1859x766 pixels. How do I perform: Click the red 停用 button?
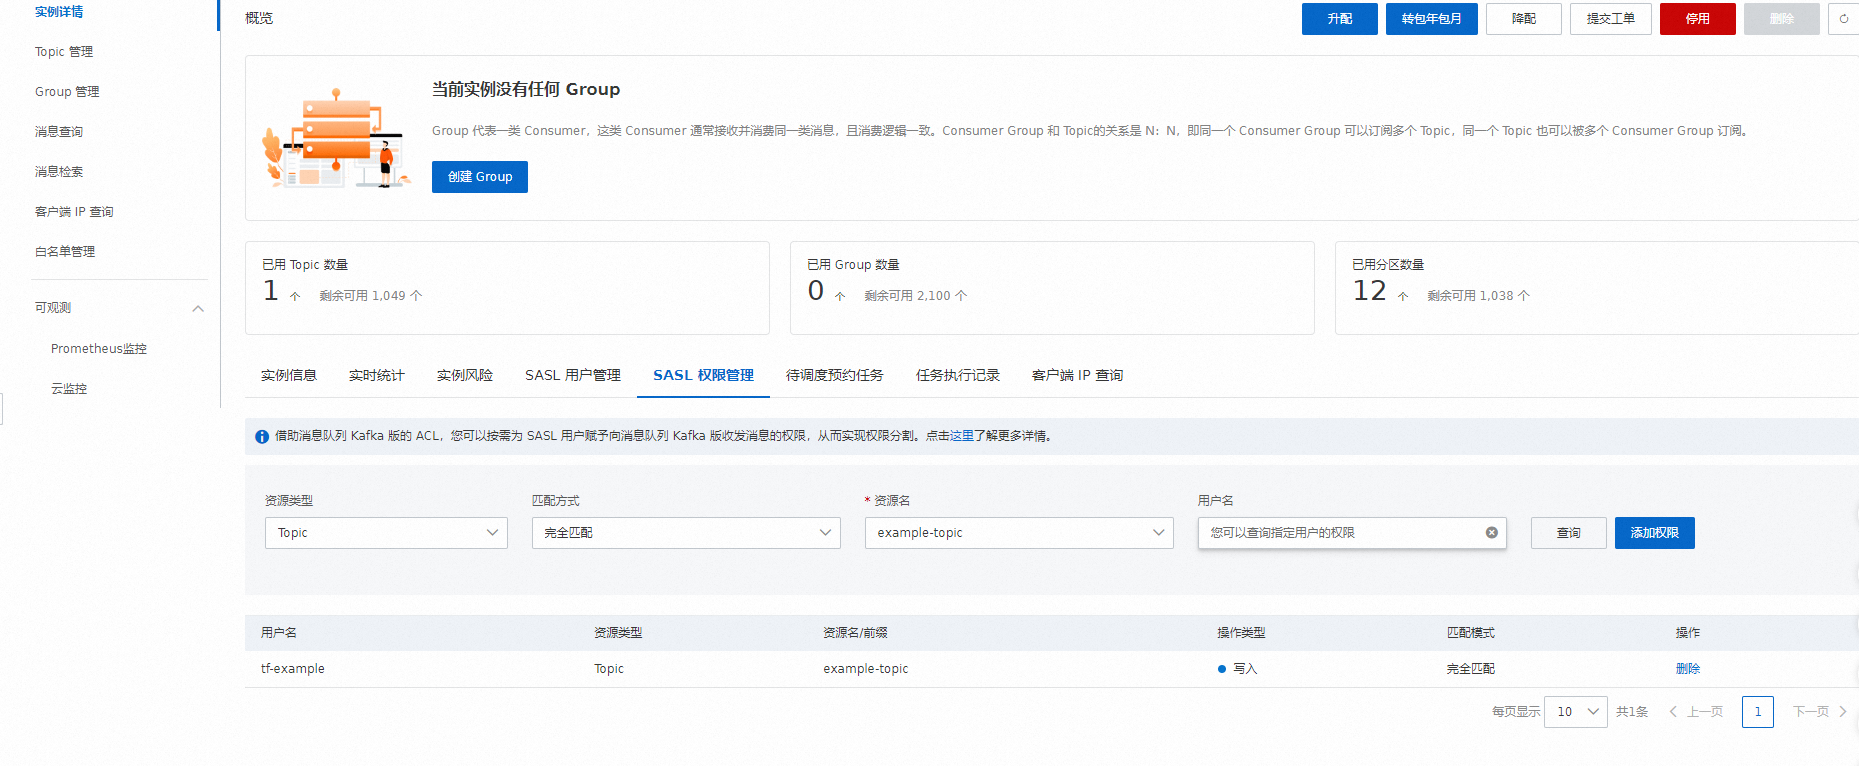1697,19
